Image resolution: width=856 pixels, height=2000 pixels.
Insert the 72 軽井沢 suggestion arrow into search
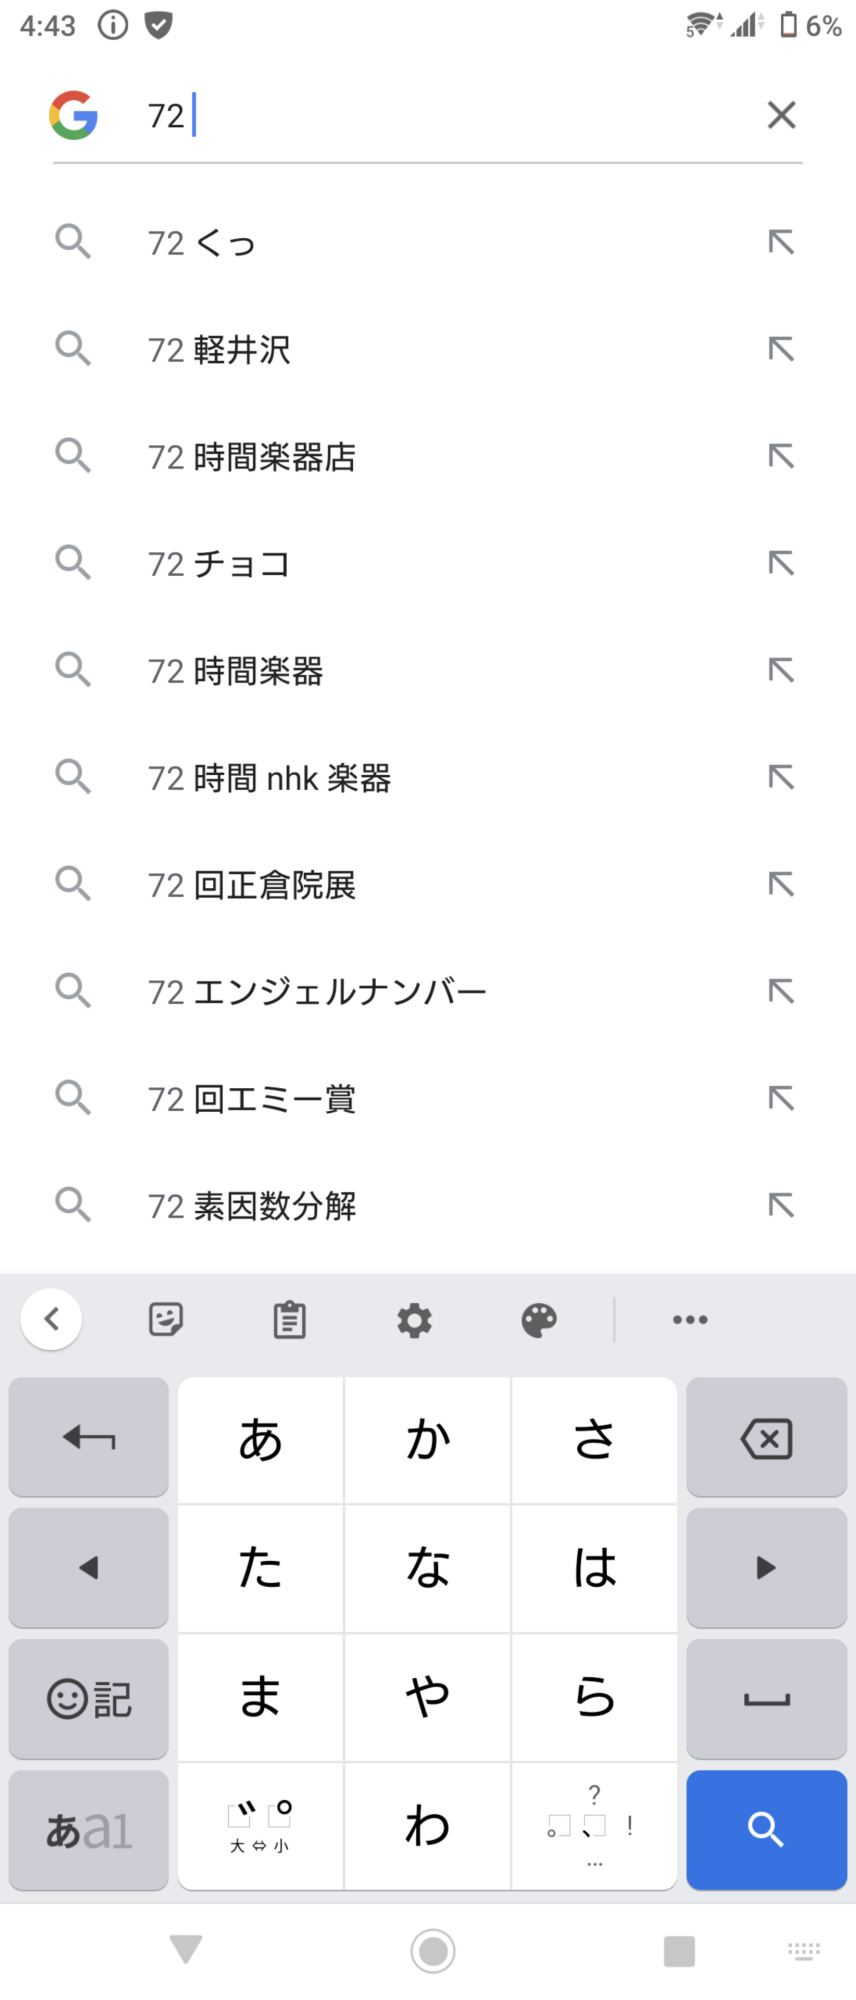781,349
